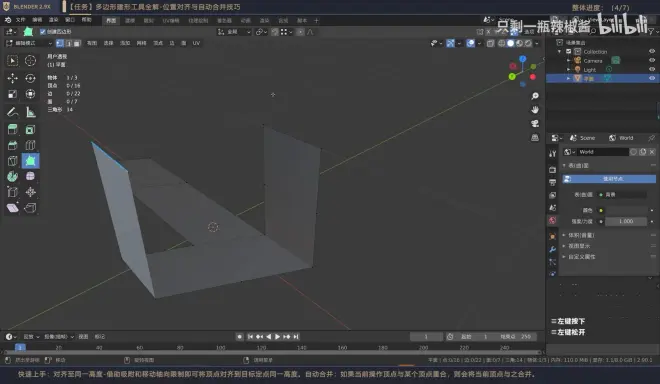This screenshot has height=384, width=660.
Task: Activate the Poly Build tool
Action: pos(30,160)
